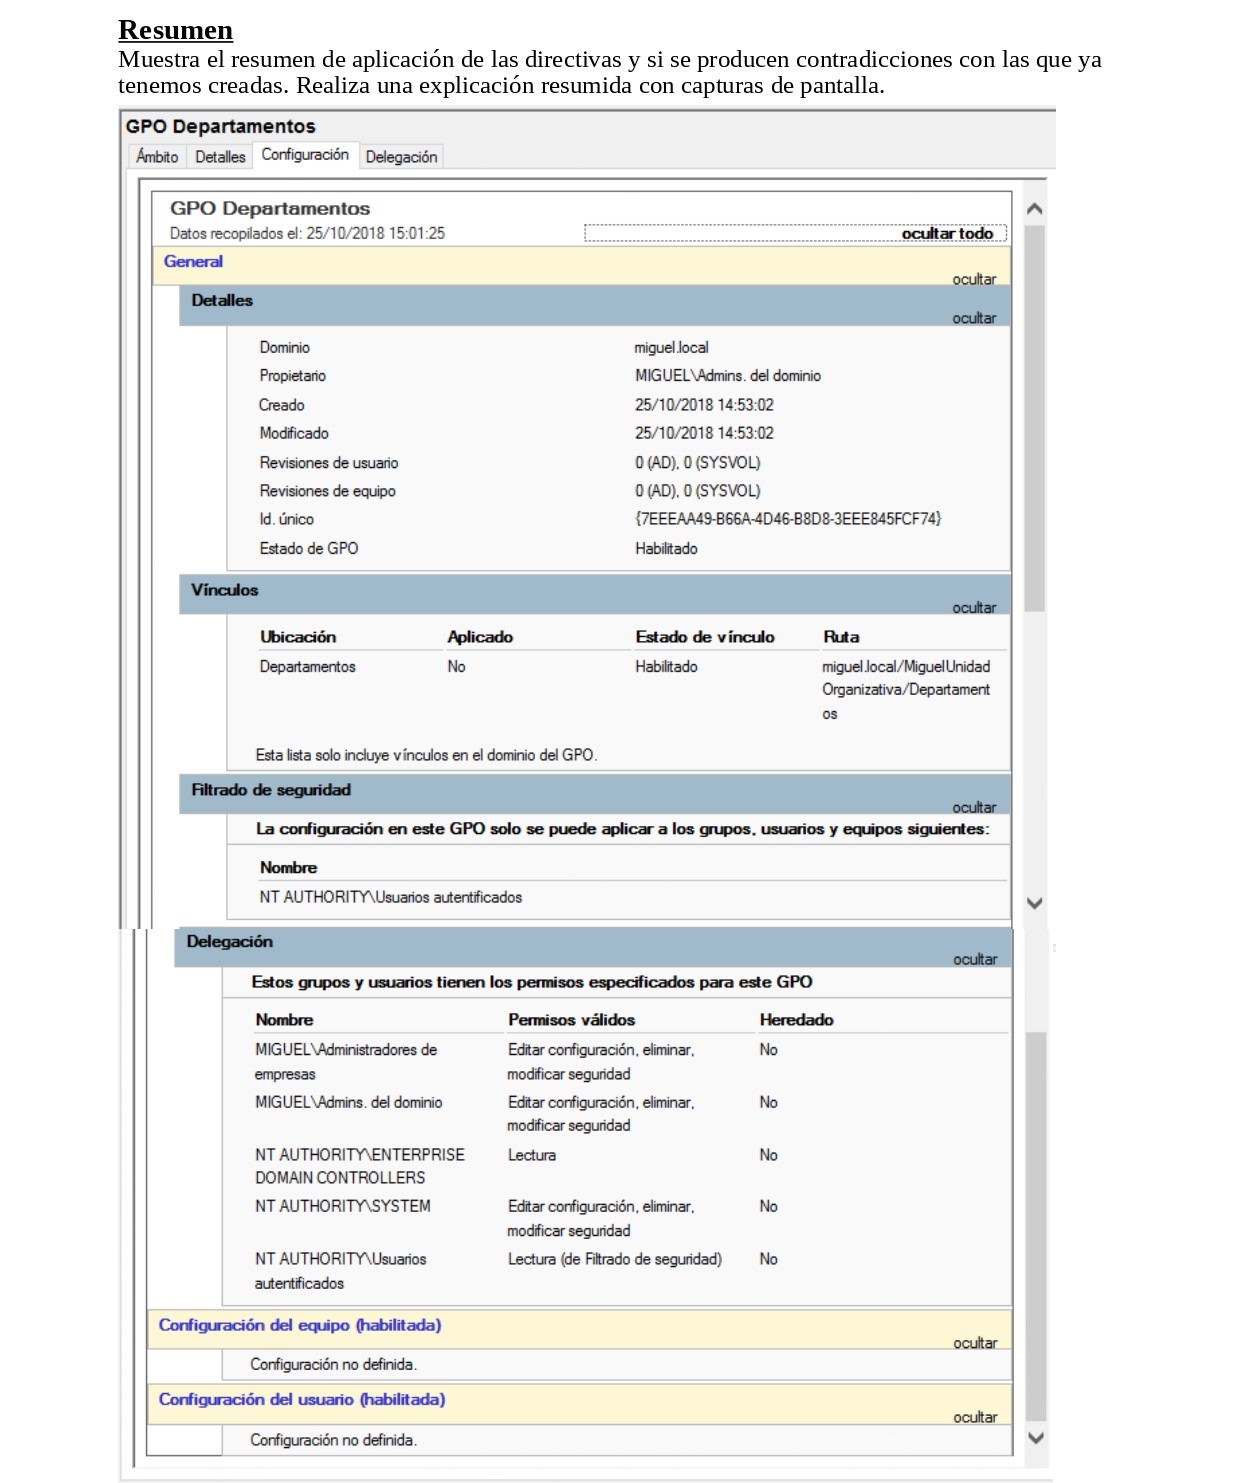Click the domain value miguel.local

(x=671, y=347)
